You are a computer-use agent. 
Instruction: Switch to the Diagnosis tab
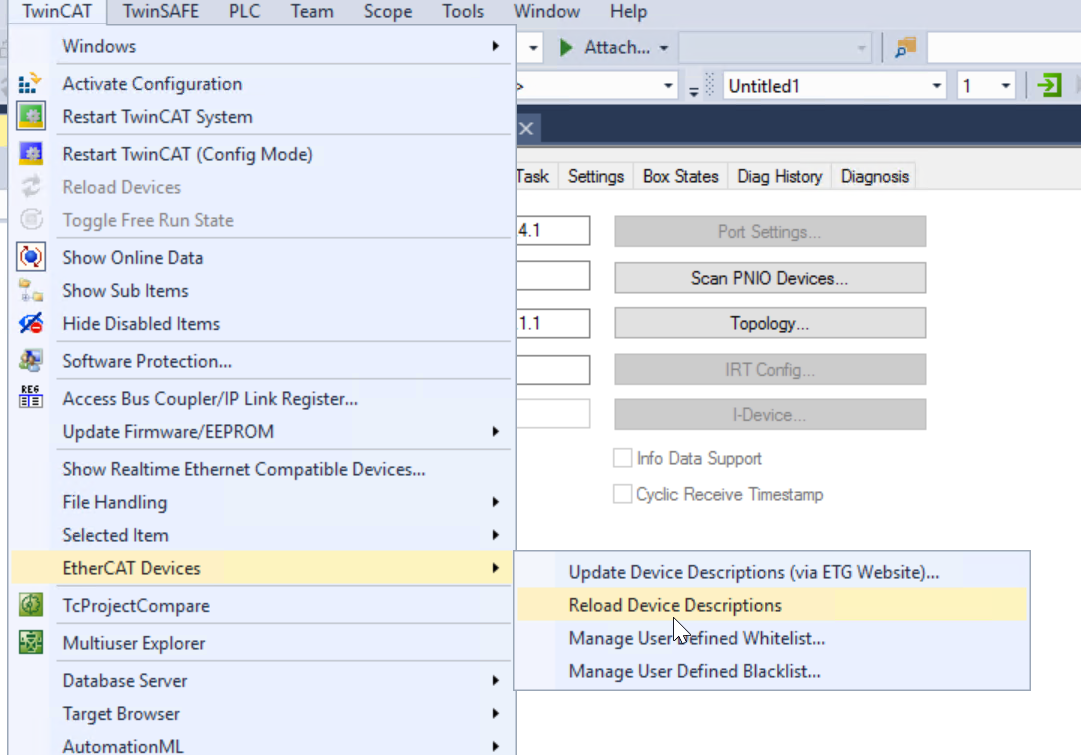(x=874, y=177)
